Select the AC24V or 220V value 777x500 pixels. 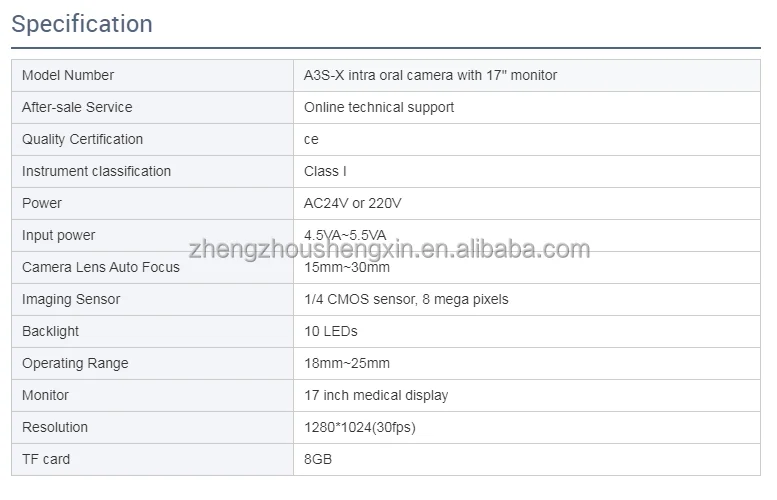pos(352,203)
